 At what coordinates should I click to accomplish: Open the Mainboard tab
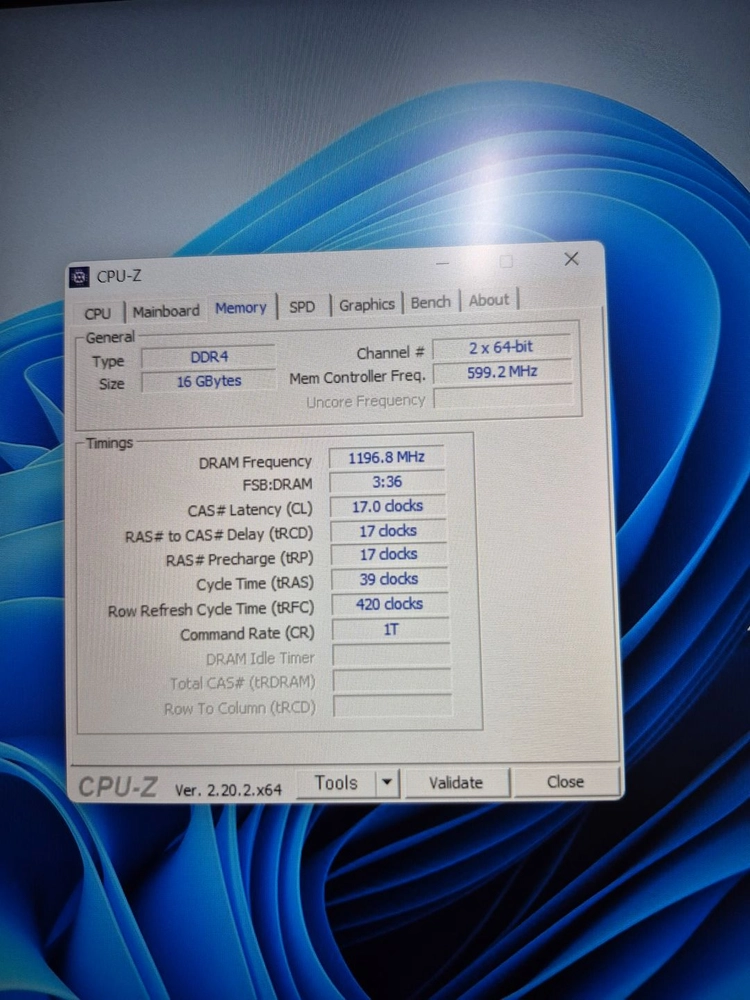coord(166,311)
